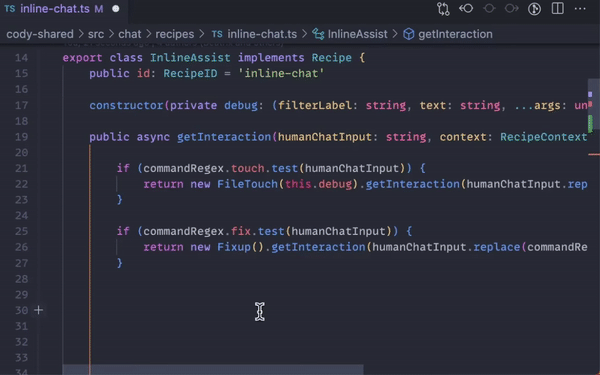The height and width of the screenshot is (375, 600).
Task: Place cursor on 'constructor' keyword
Action: click(126, 105)
